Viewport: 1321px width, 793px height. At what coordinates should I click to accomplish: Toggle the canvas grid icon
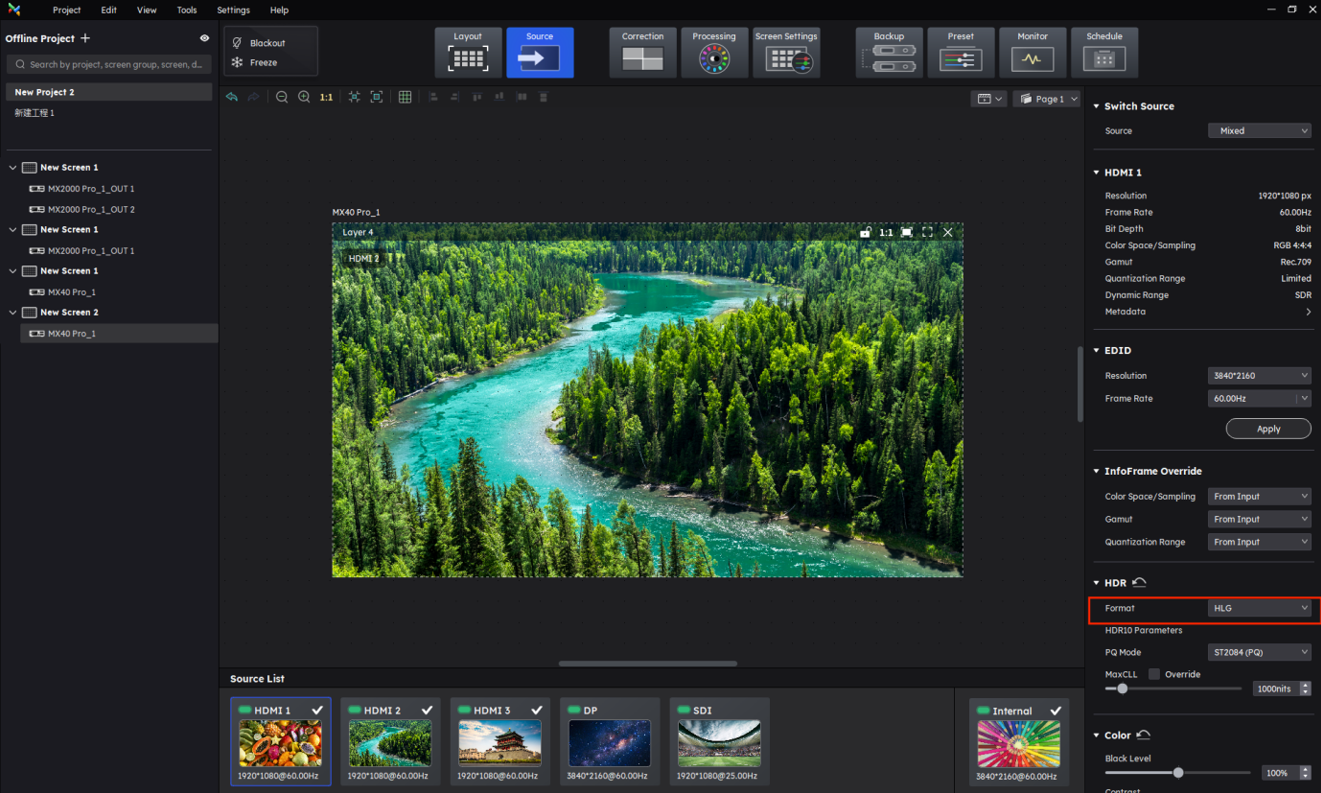(405, 97)
